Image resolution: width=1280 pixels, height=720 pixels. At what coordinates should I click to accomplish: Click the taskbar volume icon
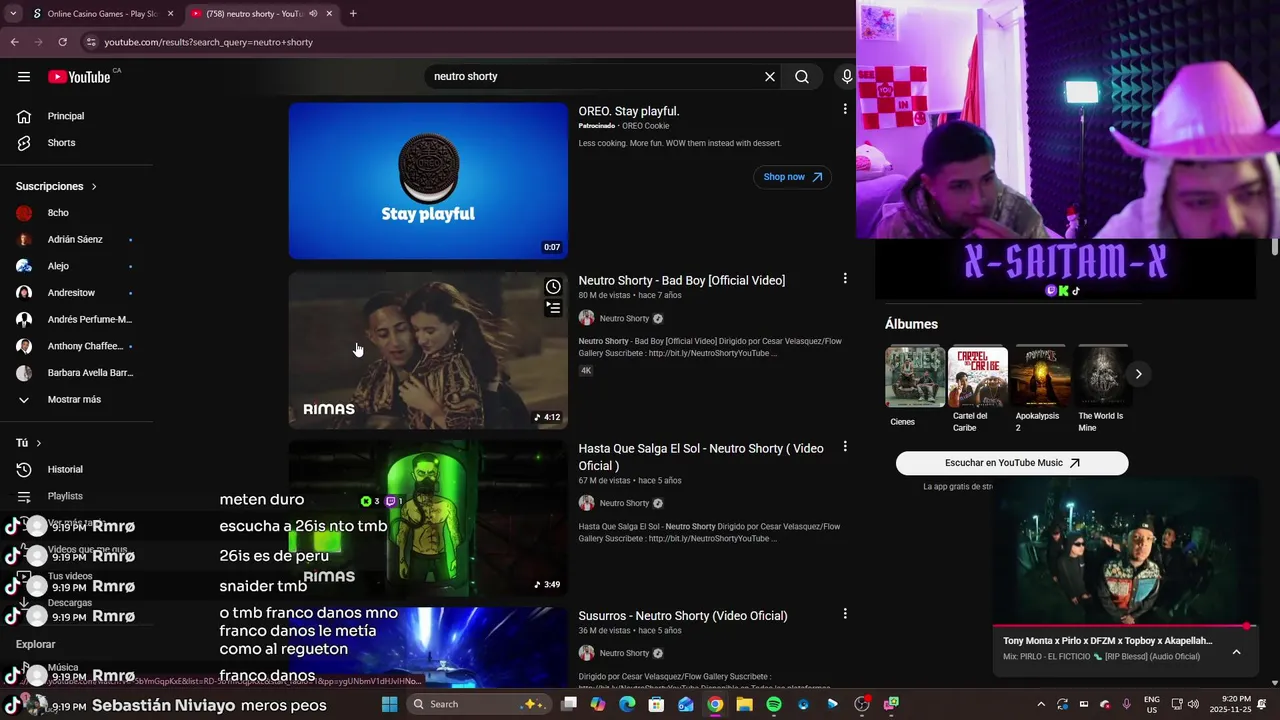[x=1193, y=704]
